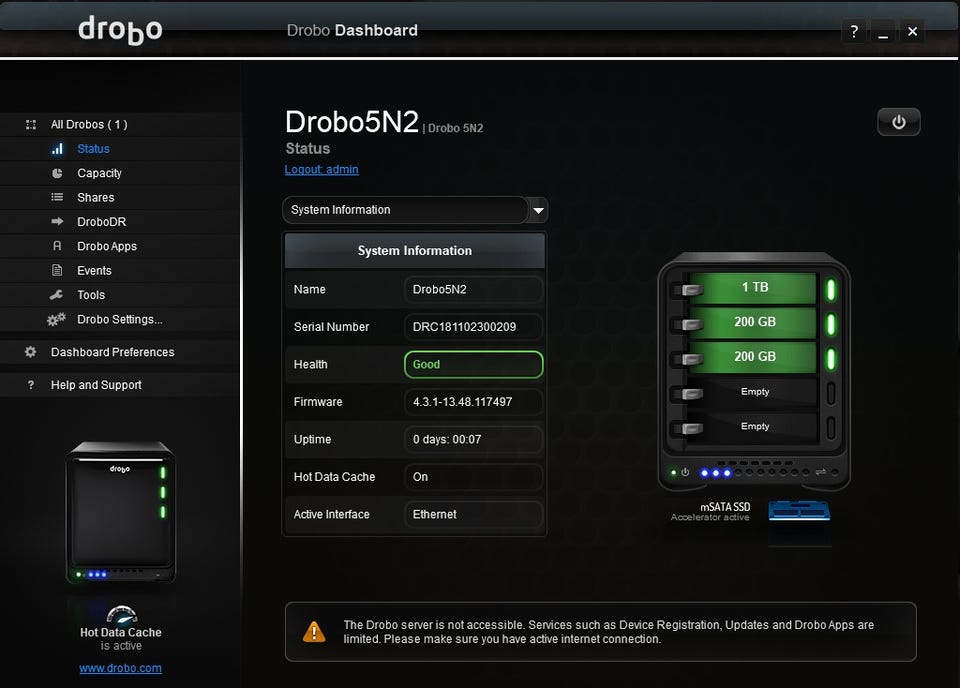Click the 1 TB drive bay
The image size is (960, 688).
click(755, 288)
